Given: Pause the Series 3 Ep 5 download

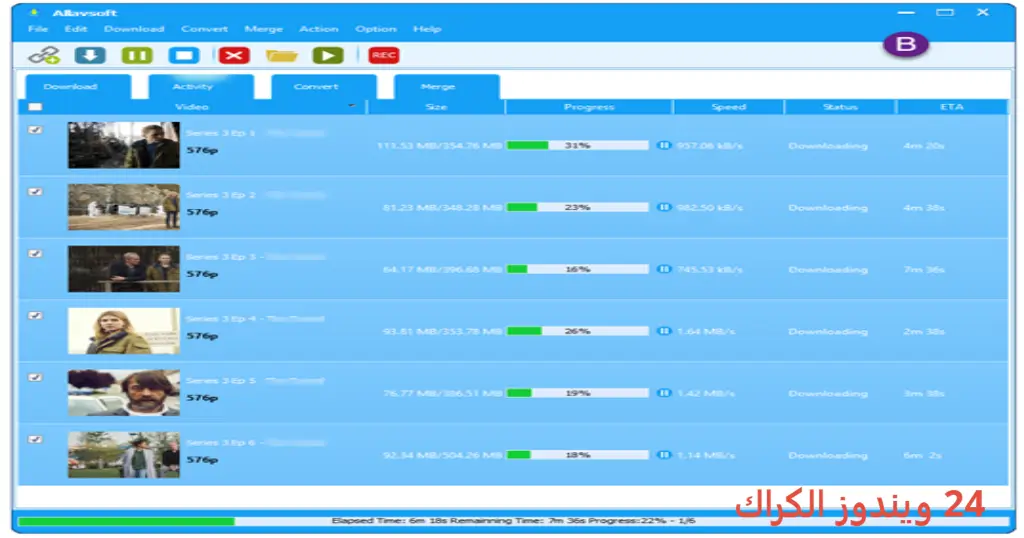Looking at the screenshot, I should click(664, 393).
